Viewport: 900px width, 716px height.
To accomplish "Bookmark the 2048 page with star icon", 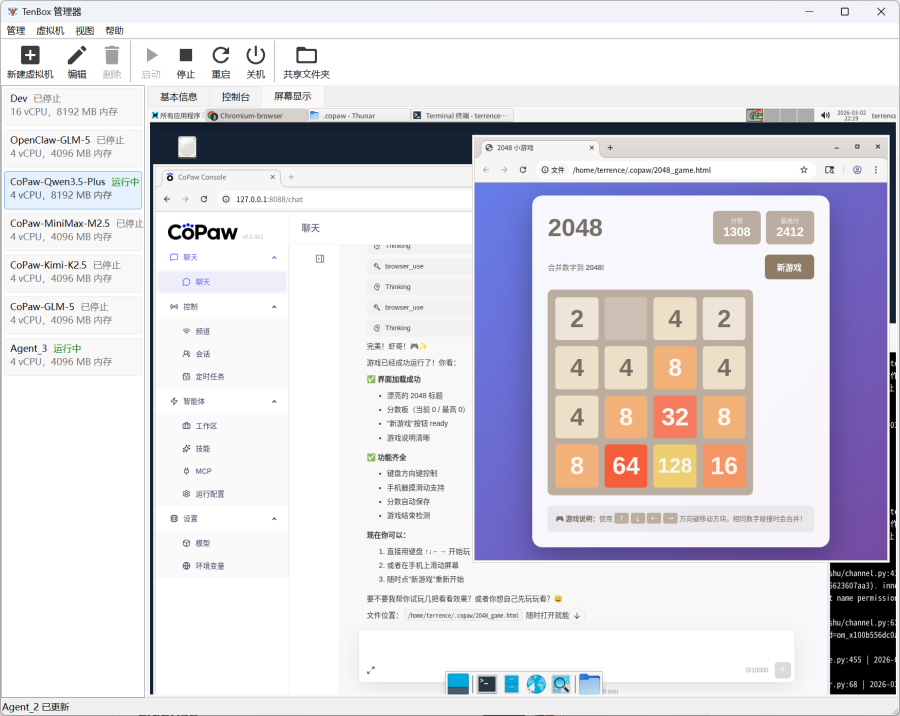I will tap(804, 170).
